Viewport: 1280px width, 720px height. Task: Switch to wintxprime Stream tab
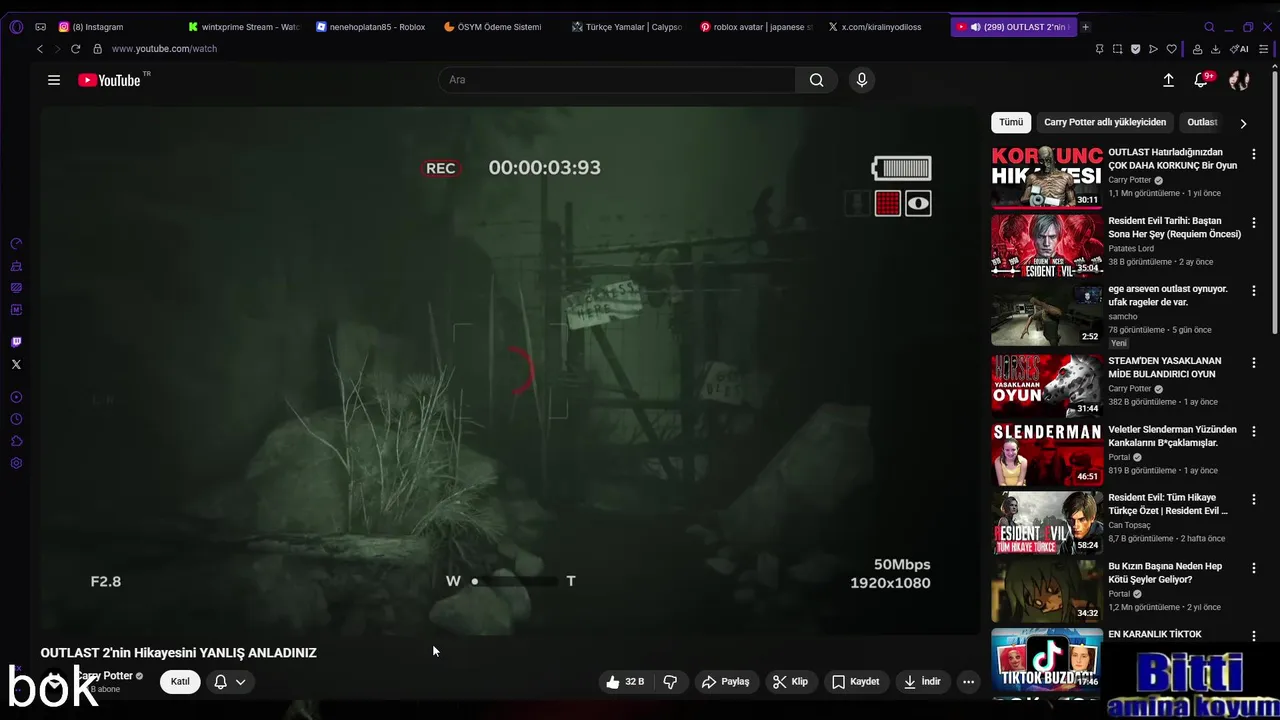coord(243,27)
